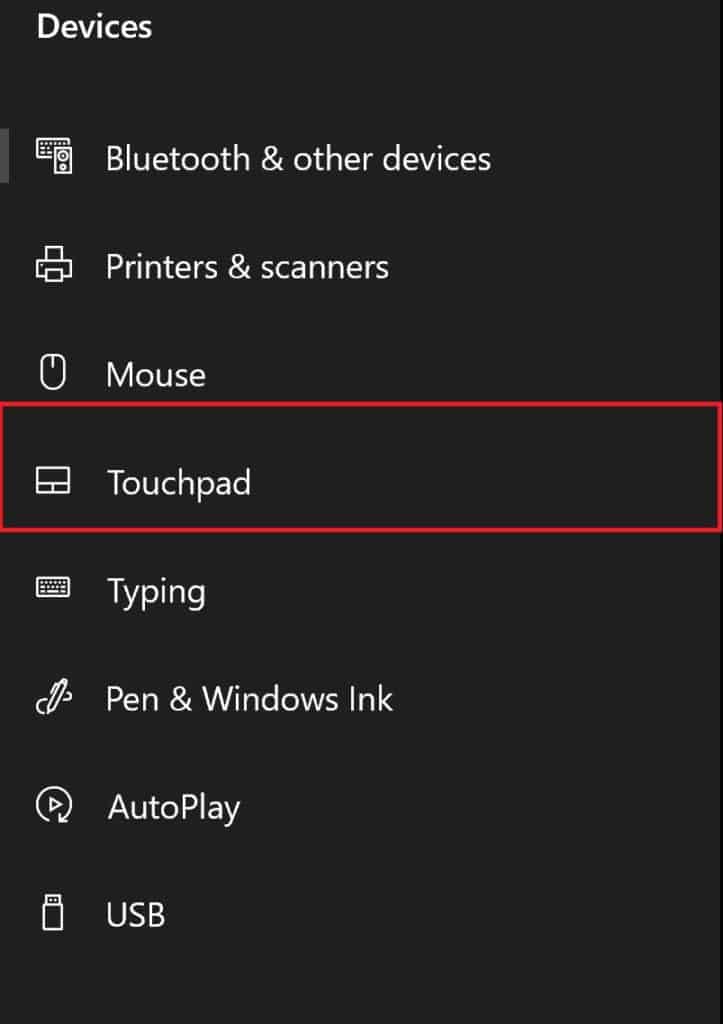Select the AutoPlay text label

click(x=174, y=808)
